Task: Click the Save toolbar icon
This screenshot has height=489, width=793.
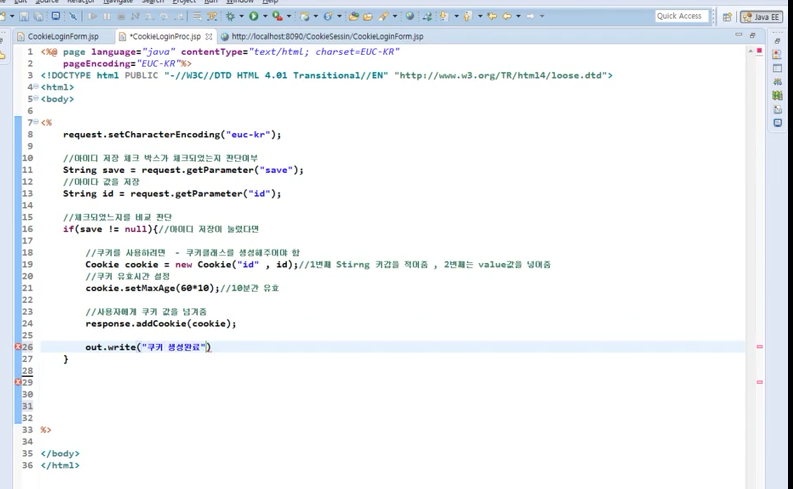Action: (x=24, y=16)
